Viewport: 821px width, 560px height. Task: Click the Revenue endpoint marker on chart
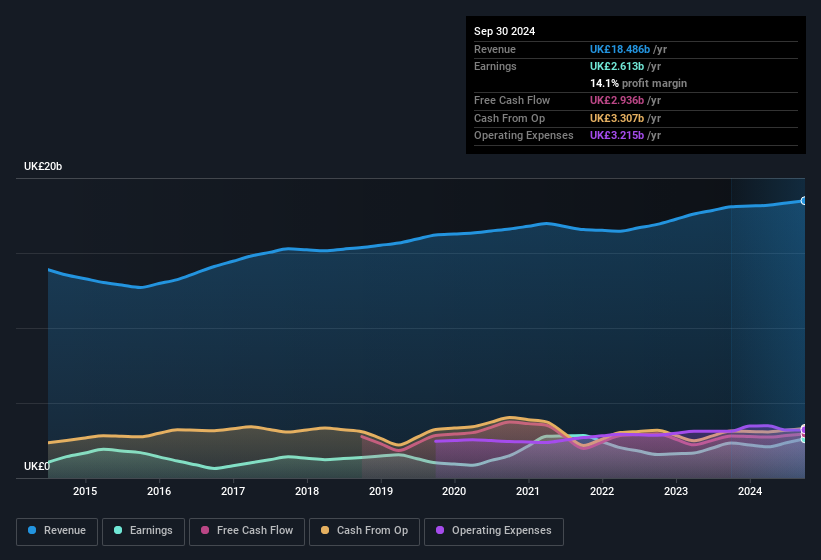coord(804,200)
